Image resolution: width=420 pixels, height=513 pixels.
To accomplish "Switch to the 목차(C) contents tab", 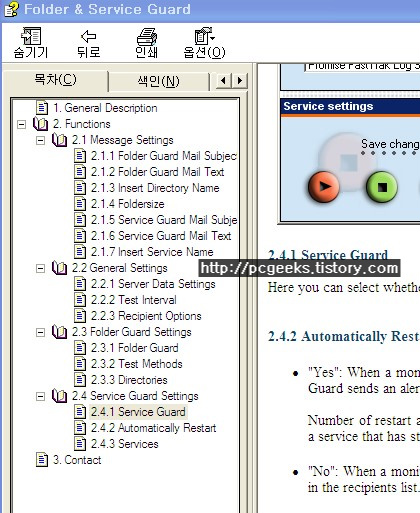I will tap(55, 79).
